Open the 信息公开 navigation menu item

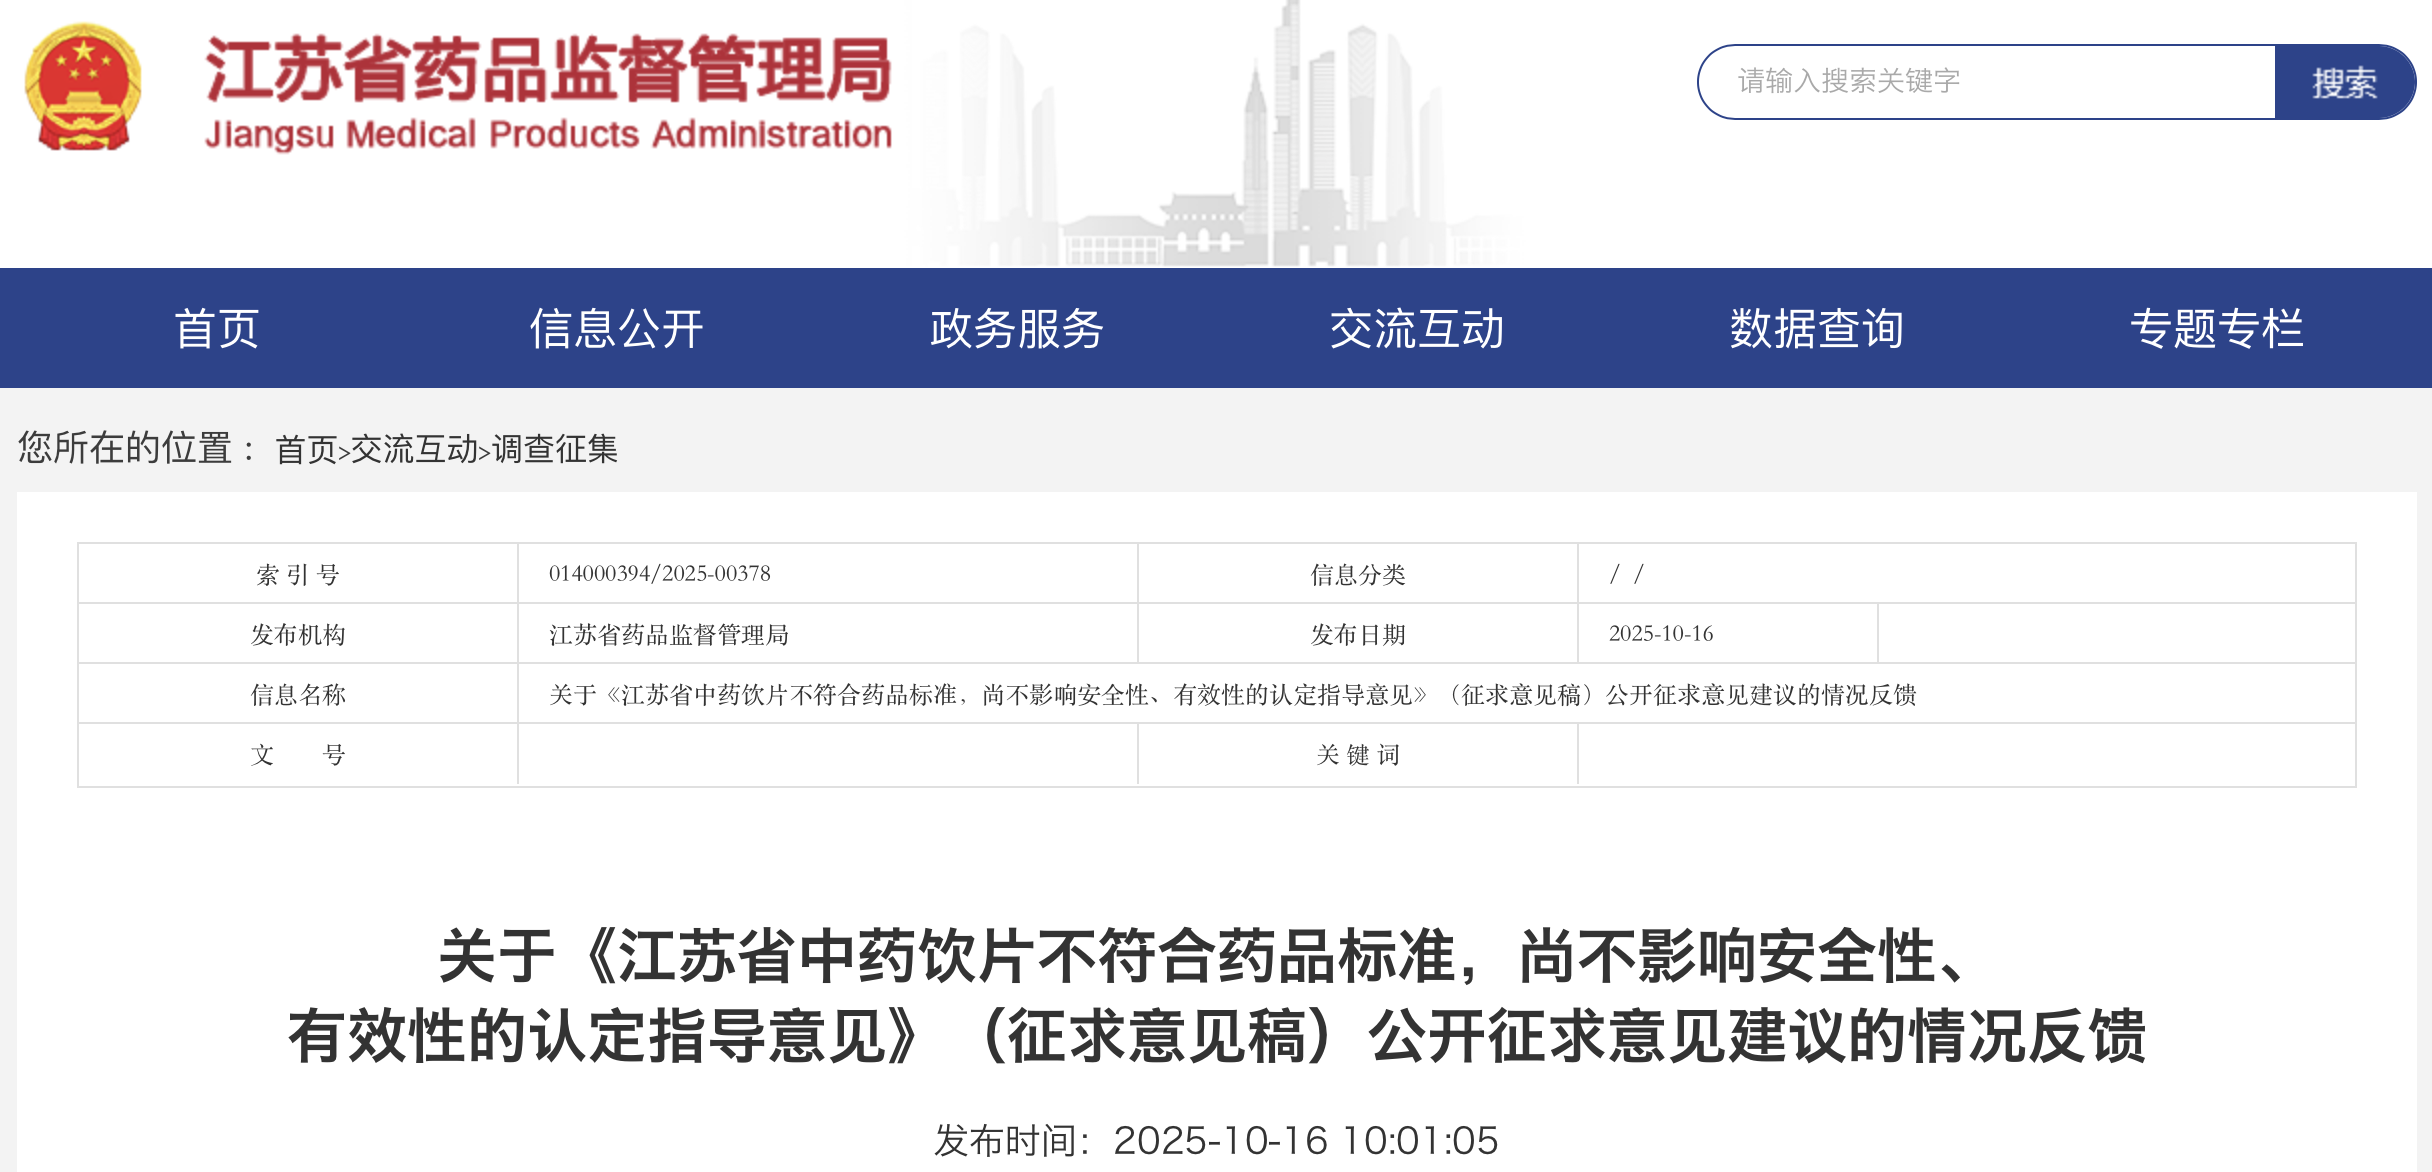[616, 329]
